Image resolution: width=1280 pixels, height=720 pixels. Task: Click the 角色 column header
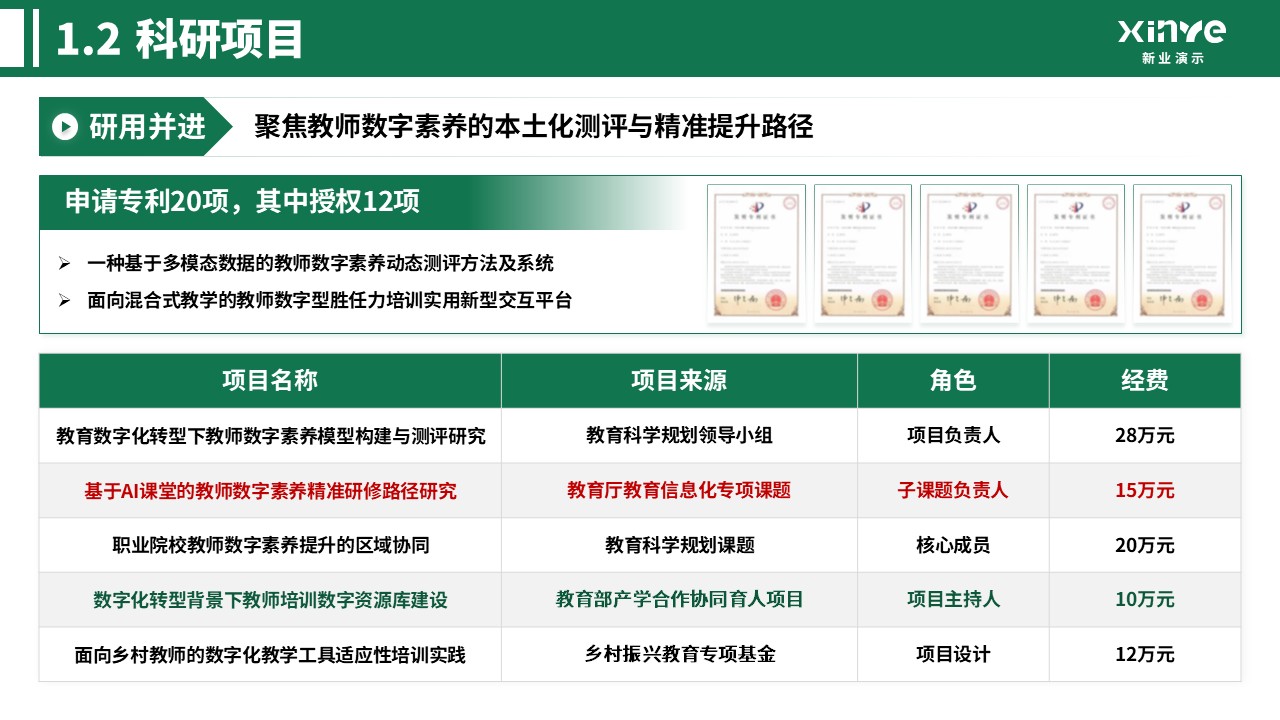(953, 380)
